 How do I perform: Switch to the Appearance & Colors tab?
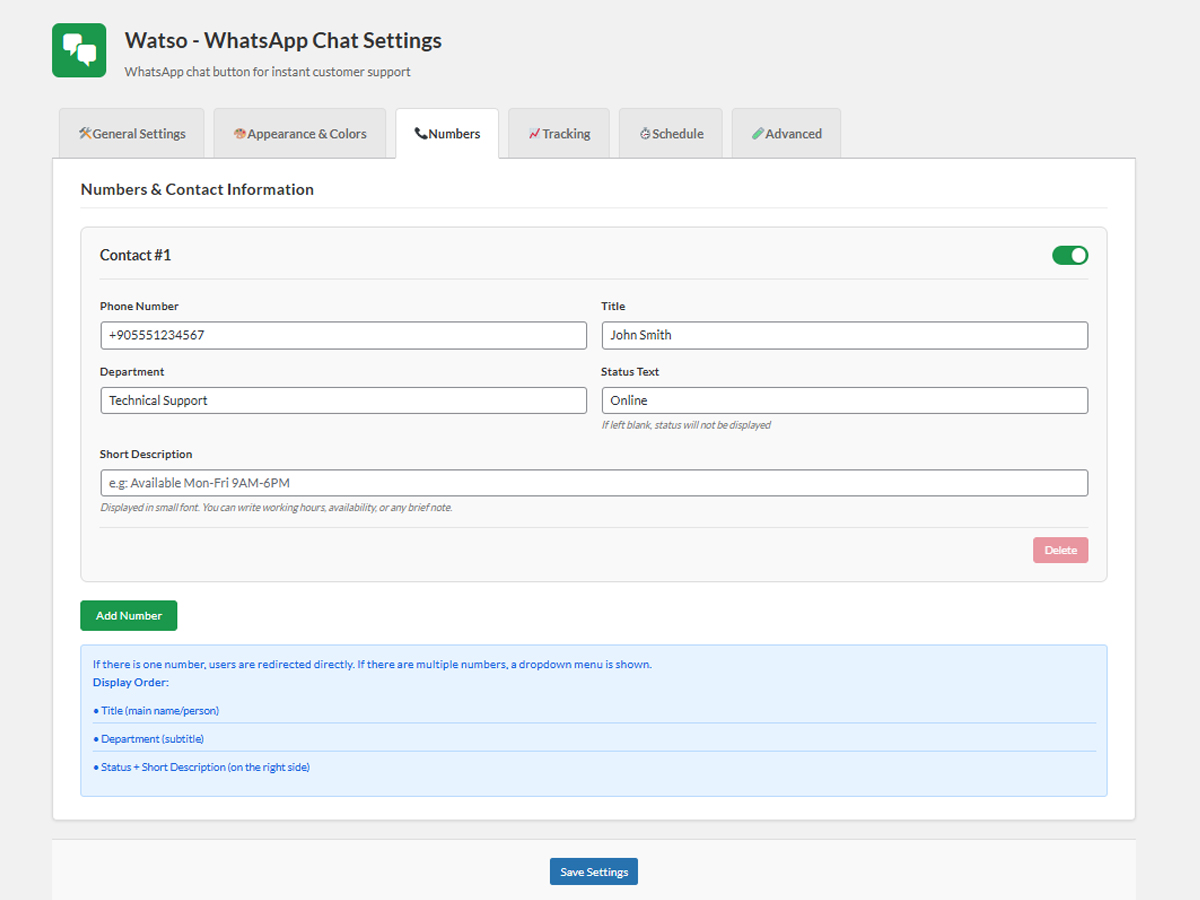[x=300, y=133]
